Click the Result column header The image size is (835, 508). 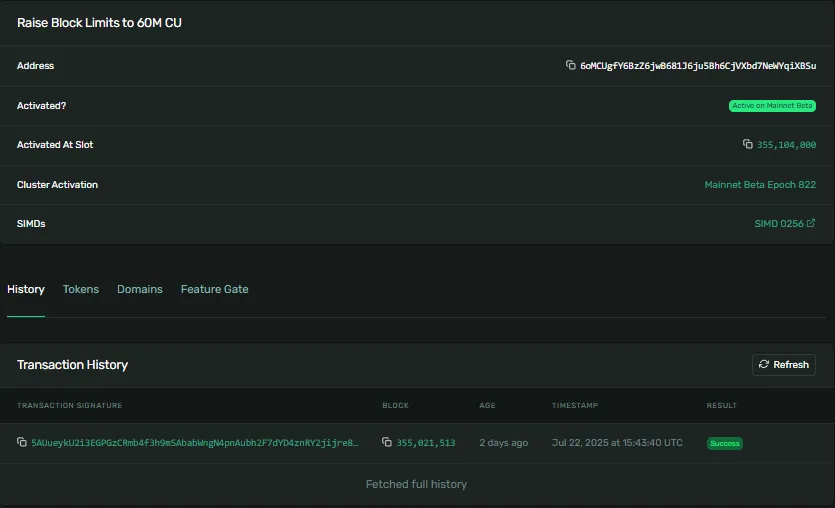pos(722,405)
